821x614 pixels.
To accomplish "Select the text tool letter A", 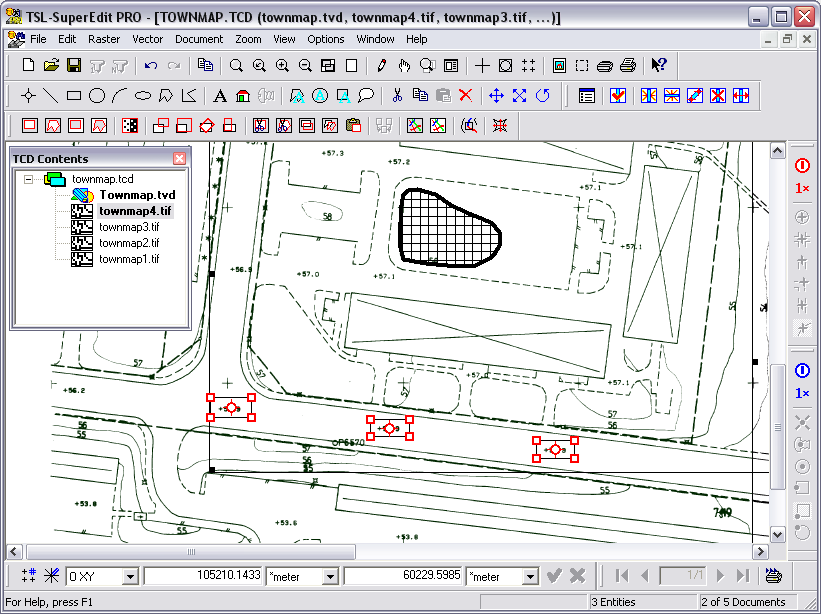I will coord(220,96).
